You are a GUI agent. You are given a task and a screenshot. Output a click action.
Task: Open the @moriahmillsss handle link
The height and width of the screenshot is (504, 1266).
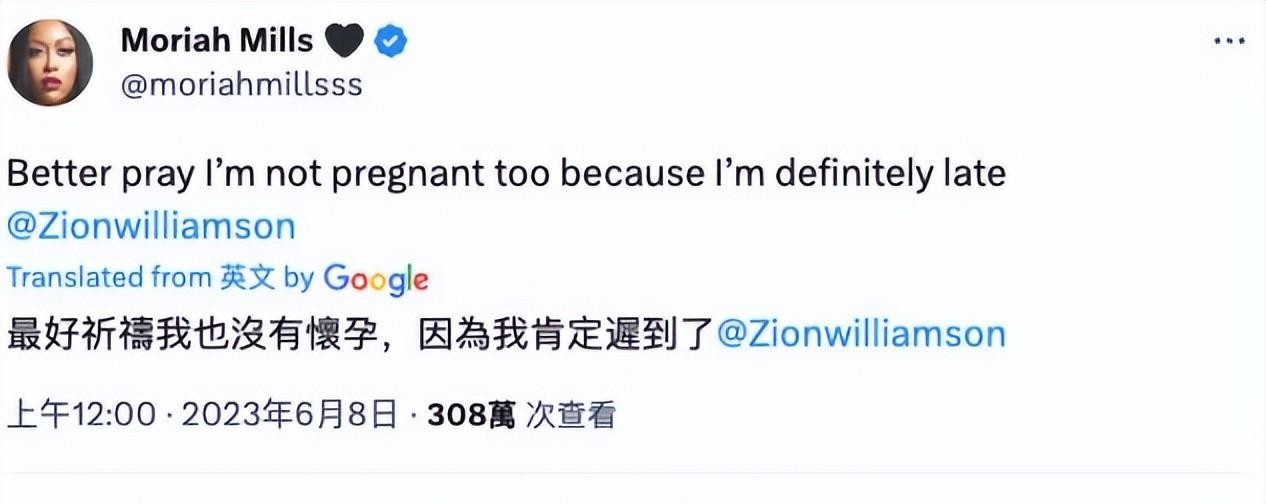pyautogui.click(x=241, y=85)
